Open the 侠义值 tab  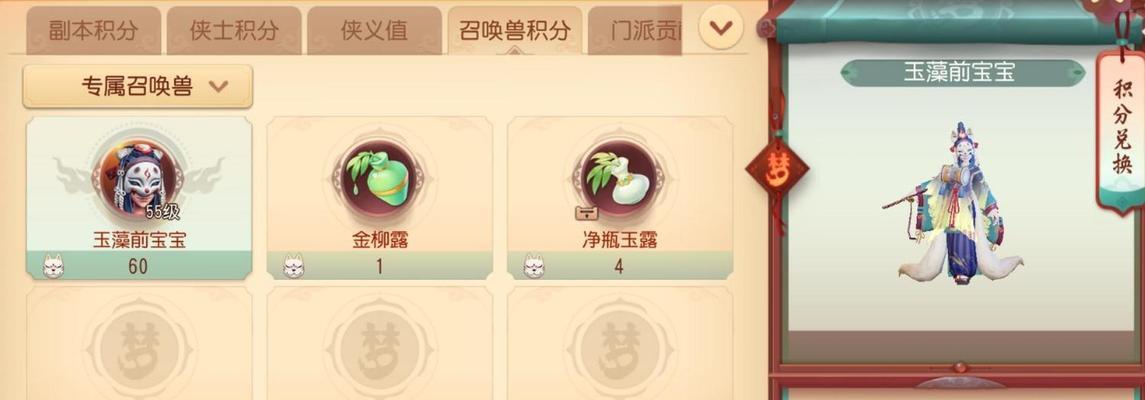tap(374, 31)
